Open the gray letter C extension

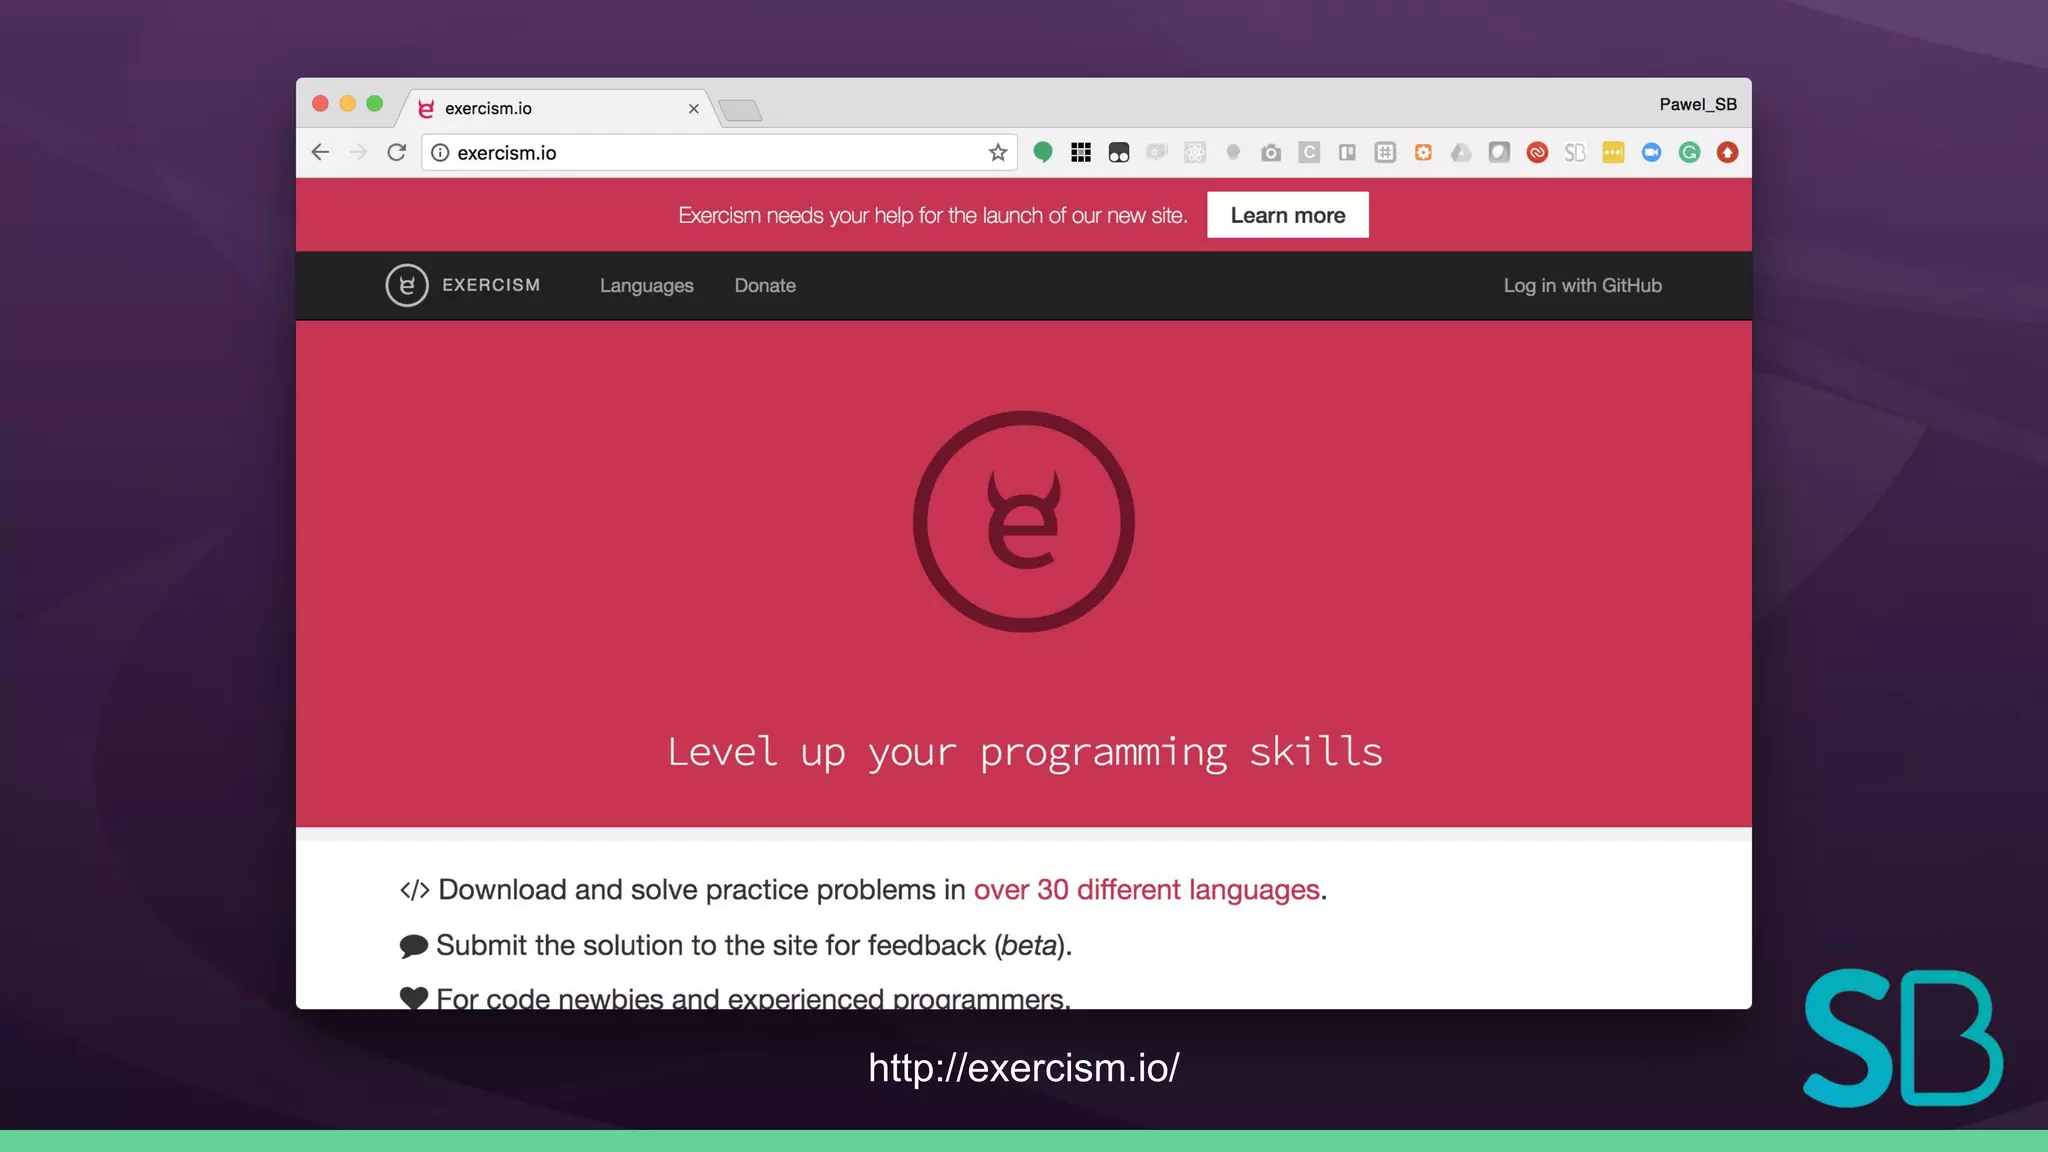tap(1309, 153)
